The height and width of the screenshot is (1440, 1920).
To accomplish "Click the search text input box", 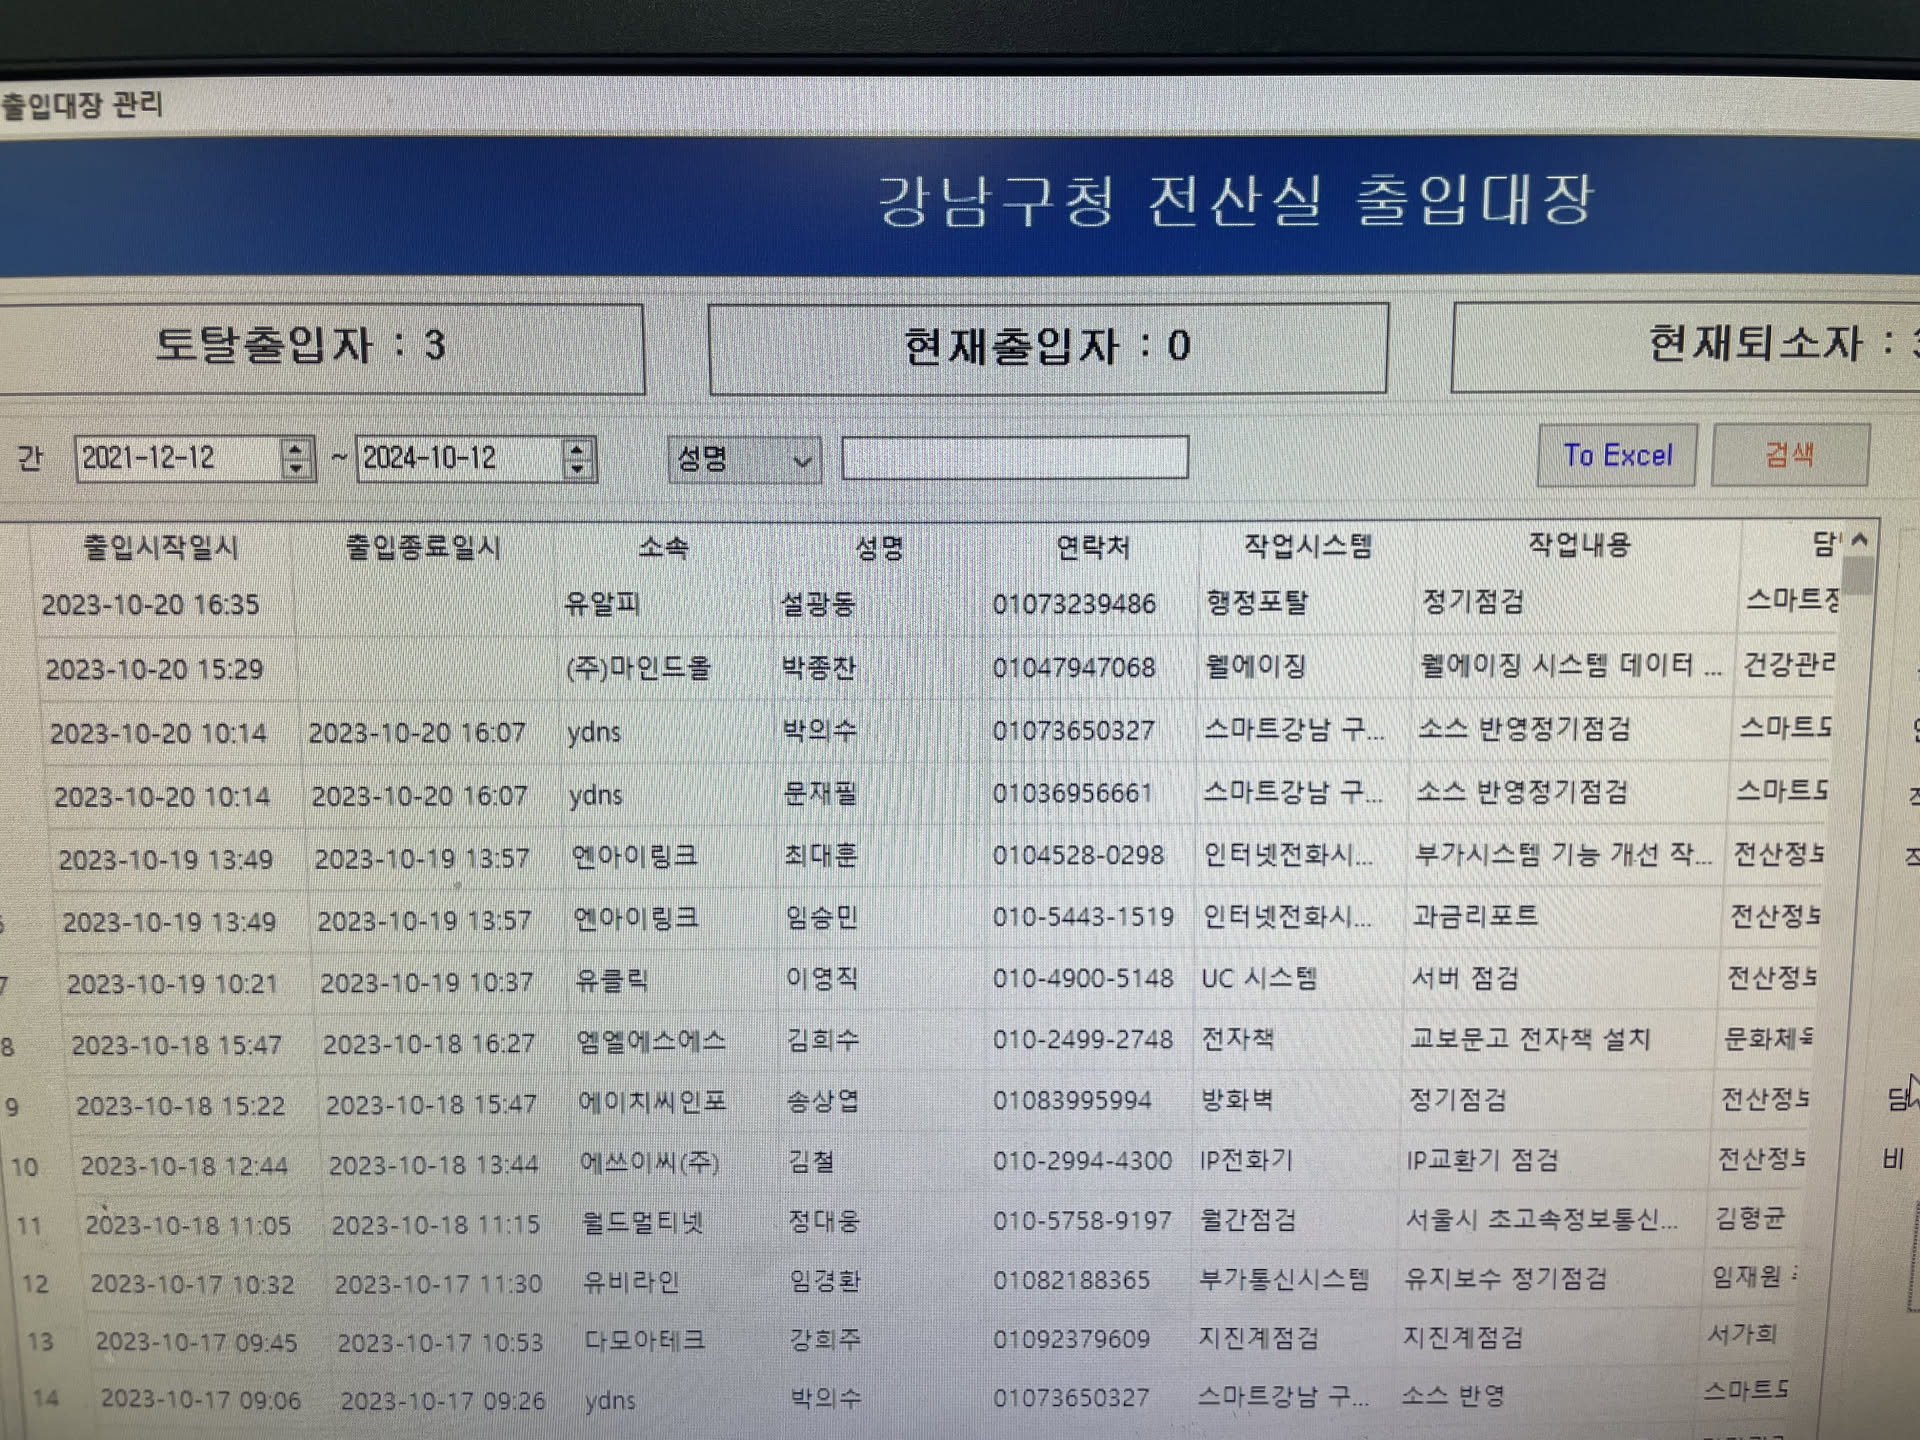I will coord(1014,458).
